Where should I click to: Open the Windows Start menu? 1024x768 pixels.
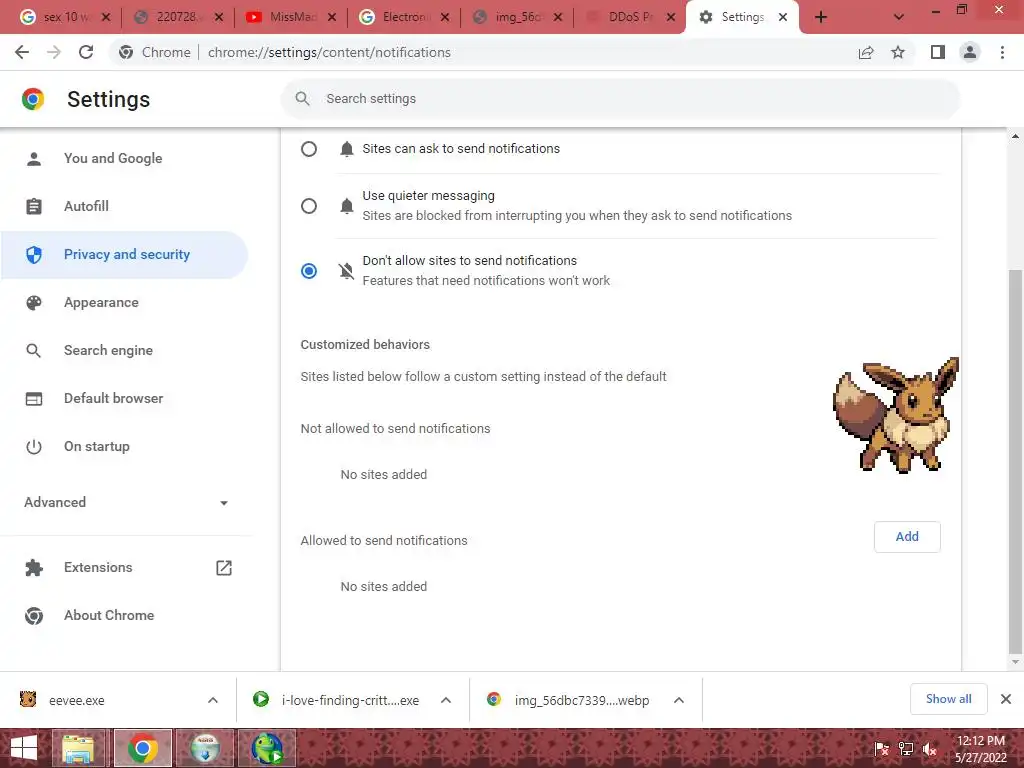24,748
